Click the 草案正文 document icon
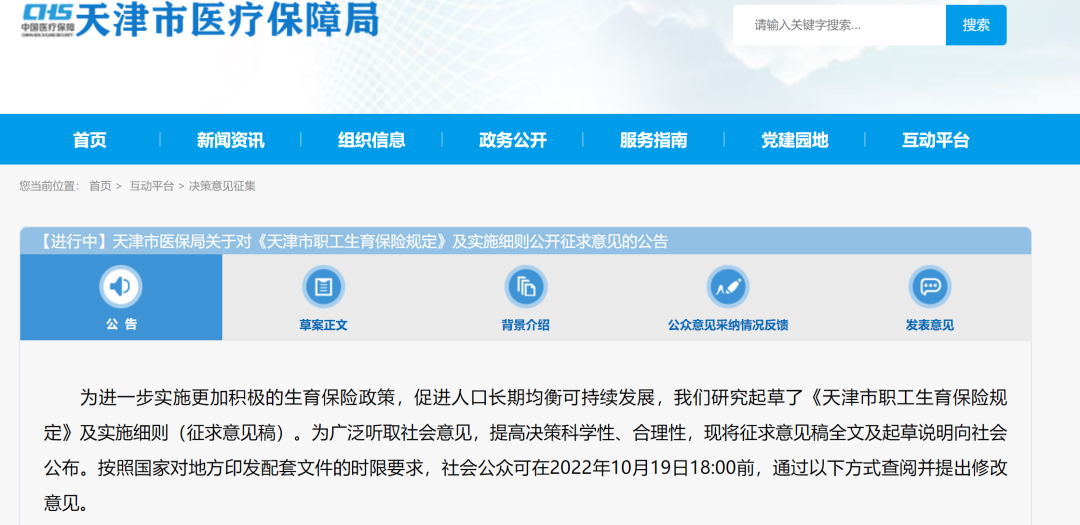This screenshot has width=1080, height=525. 323,286
